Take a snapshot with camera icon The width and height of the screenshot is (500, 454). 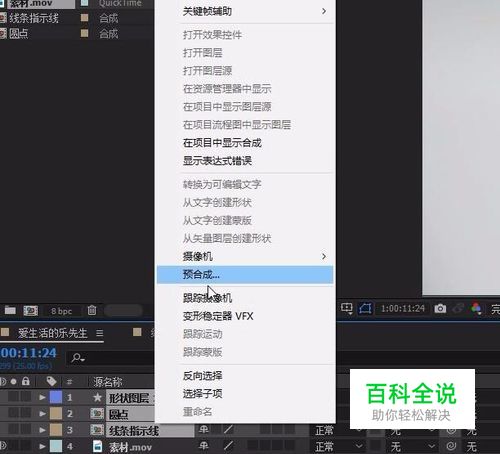tap(440, 309)
